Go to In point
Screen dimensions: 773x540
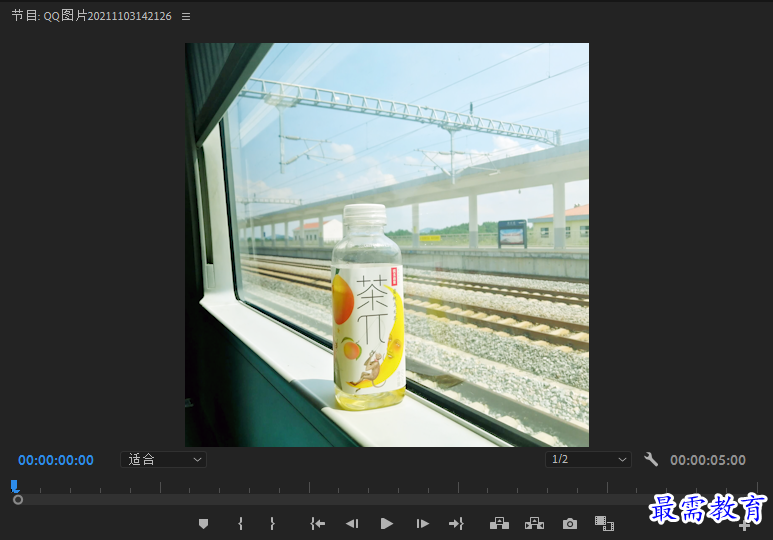317,524
